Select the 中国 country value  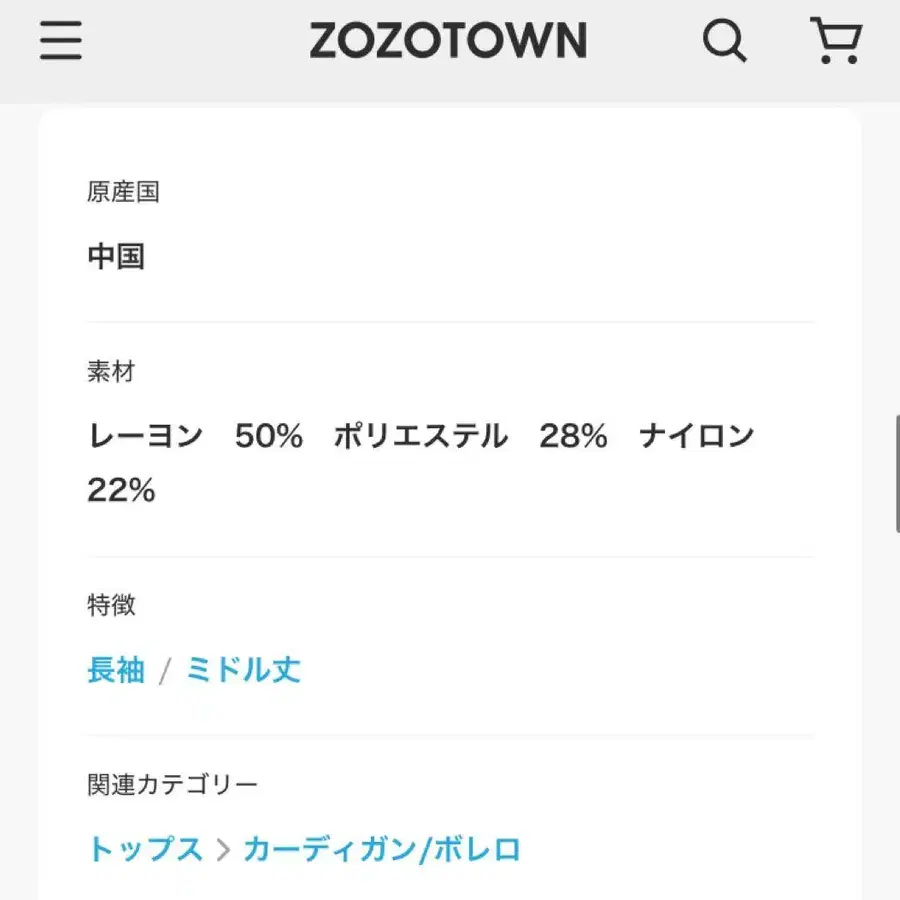point(116,257)
